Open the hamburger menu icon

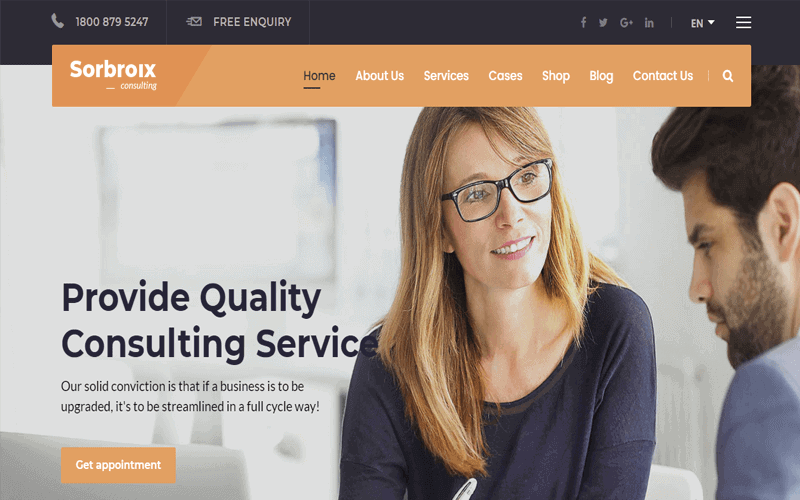(743, 22)
